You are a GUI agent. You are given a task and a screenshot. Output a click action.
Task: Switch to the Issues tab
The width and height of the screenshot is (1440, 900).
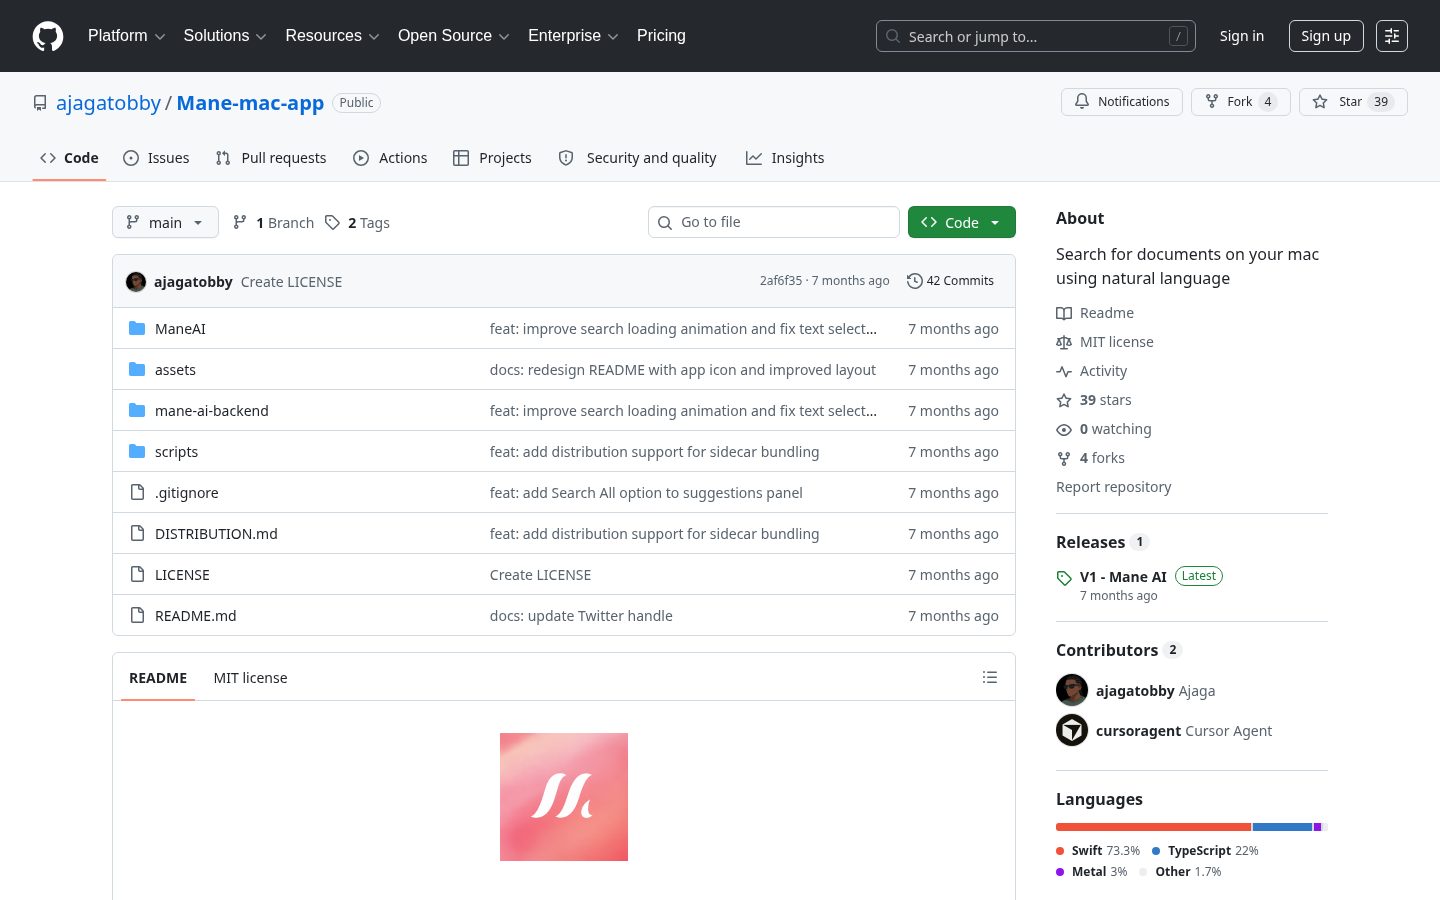tap(156, 158)
